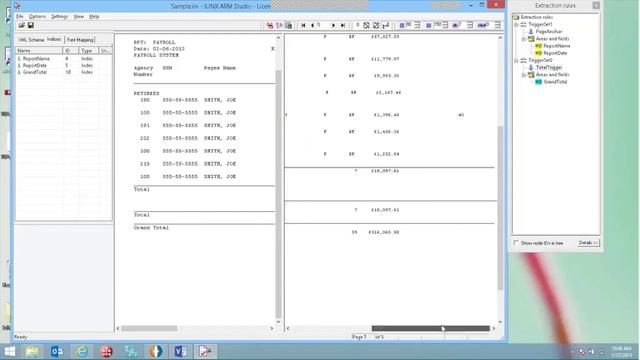
Task: Click the teal GrandTotal field icon
Action: (538, 82)
